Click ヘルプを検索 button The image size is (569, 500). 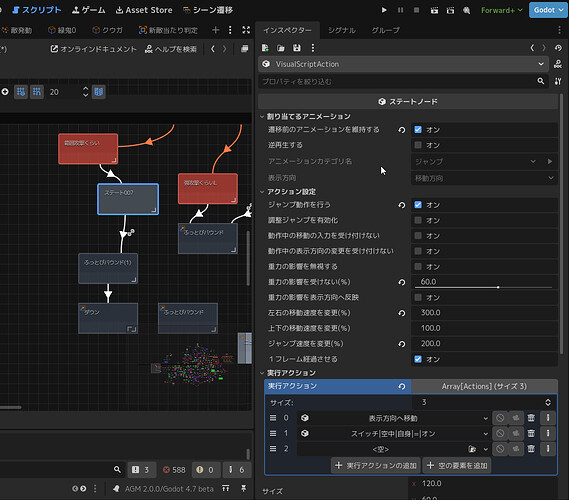(171, 49)
